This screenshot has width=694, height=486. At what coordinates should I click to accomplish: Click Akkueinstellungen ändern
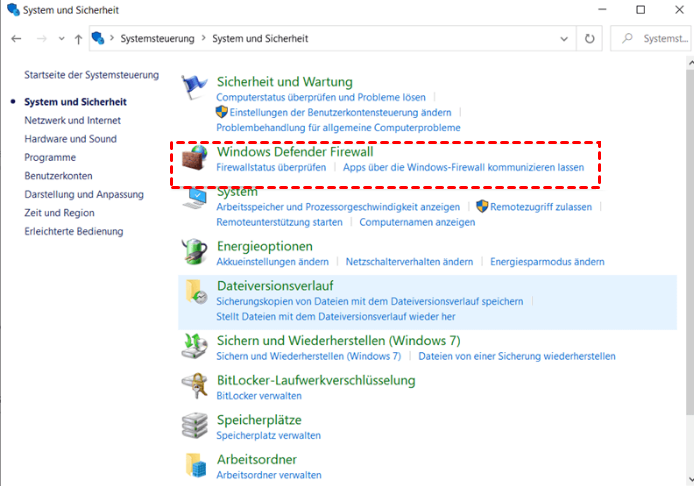[272, 262]
